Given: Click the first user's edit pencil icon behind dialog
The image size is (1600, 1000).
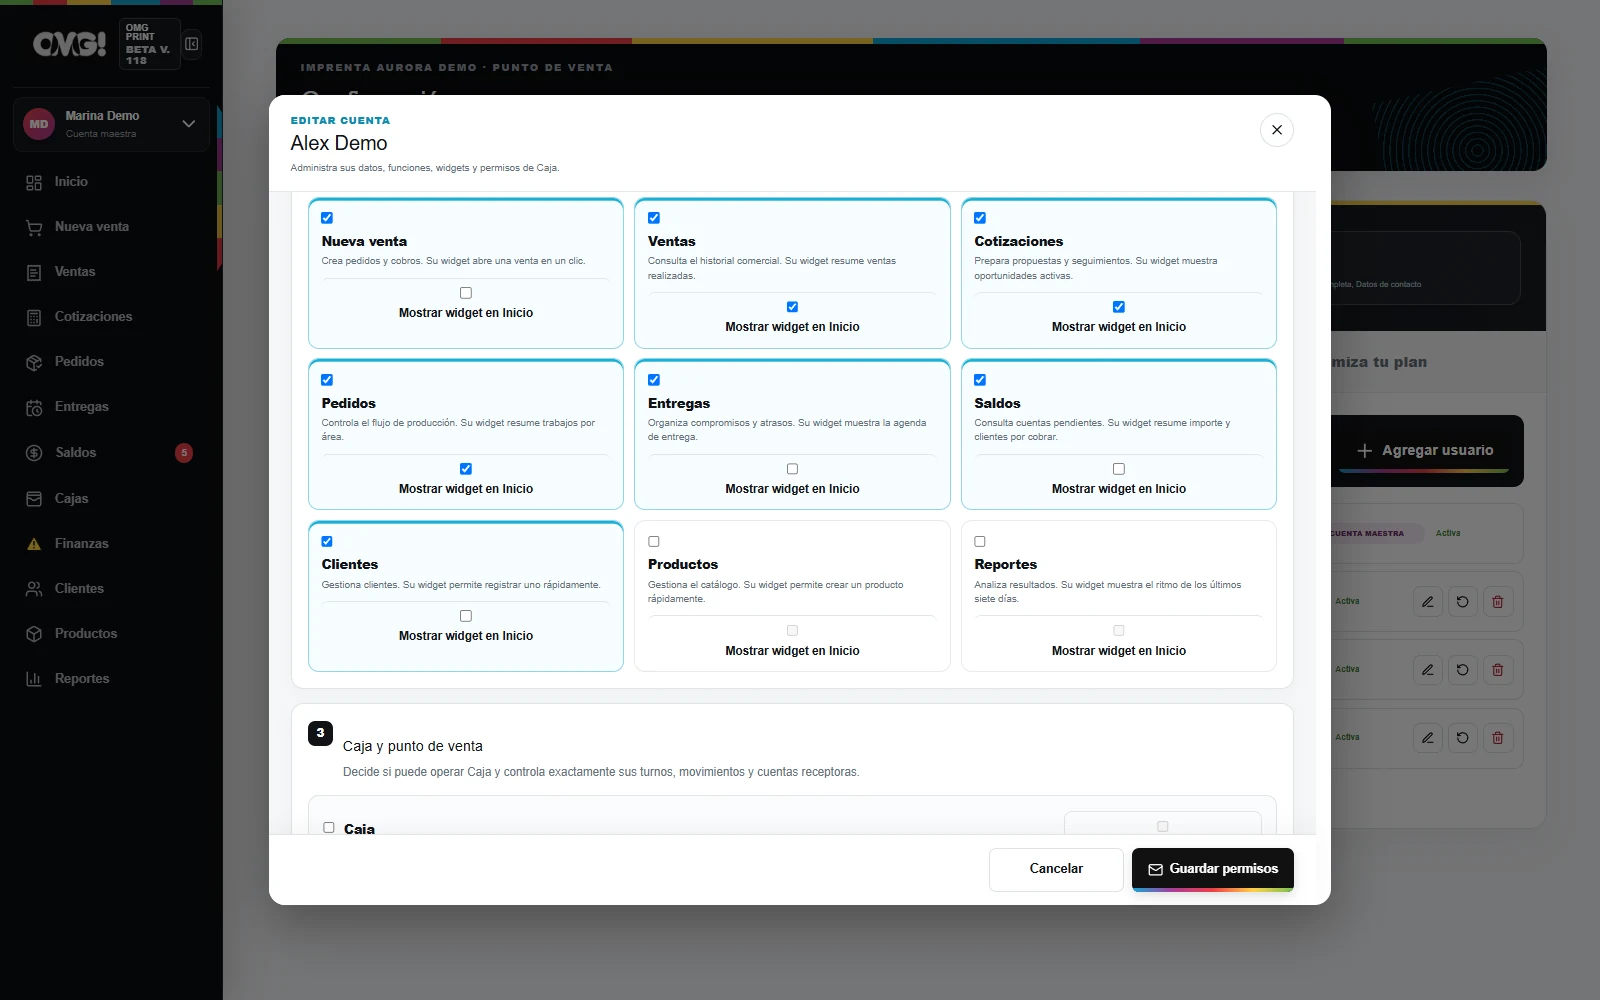Looking at the screenshot, I should (1428, 602).
